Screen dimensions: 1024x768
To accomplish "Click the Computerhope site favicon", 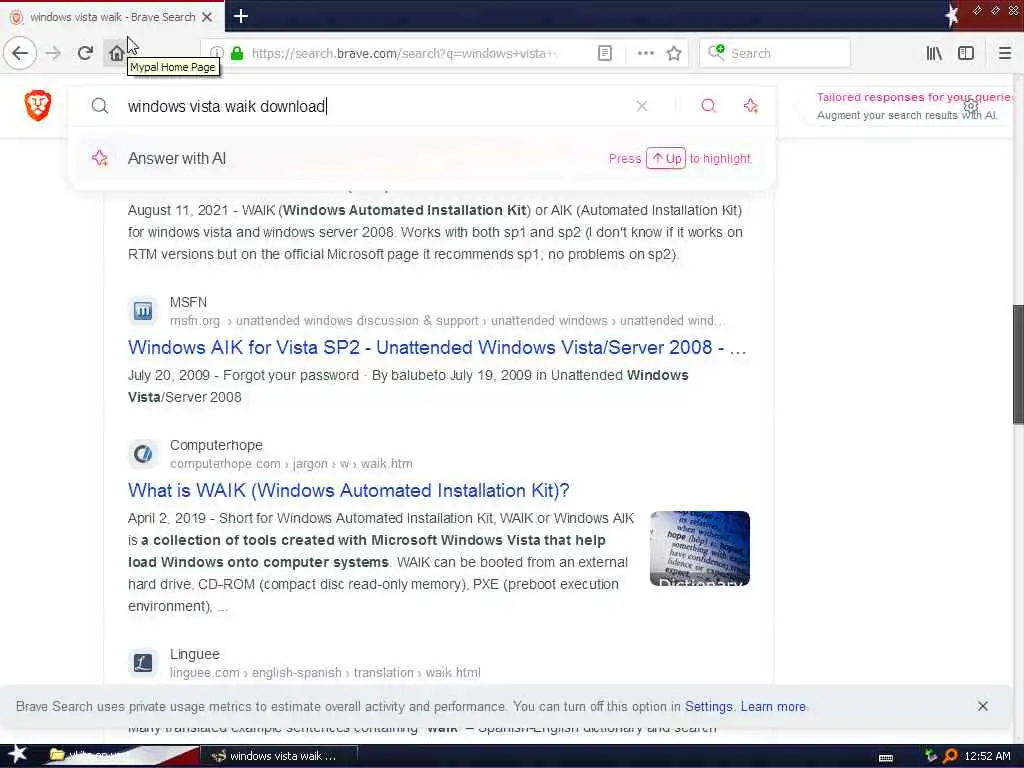I will [143, 453].
